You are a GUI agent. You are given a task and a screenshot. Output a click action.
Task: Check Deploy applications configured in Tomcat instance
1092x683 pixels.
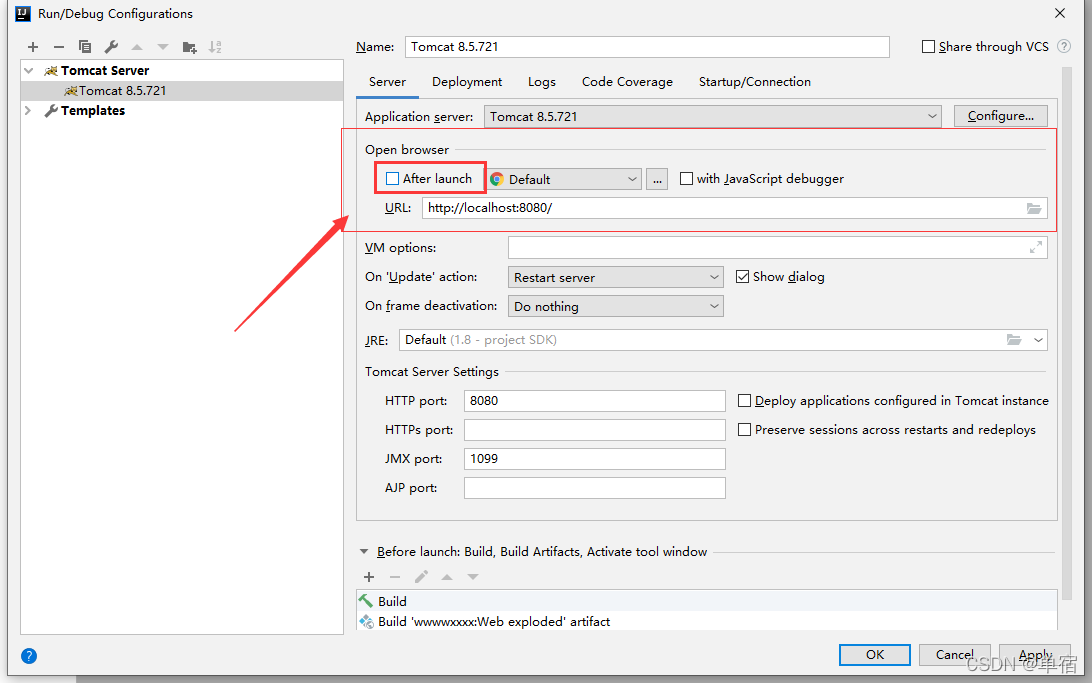click(744, 400)
